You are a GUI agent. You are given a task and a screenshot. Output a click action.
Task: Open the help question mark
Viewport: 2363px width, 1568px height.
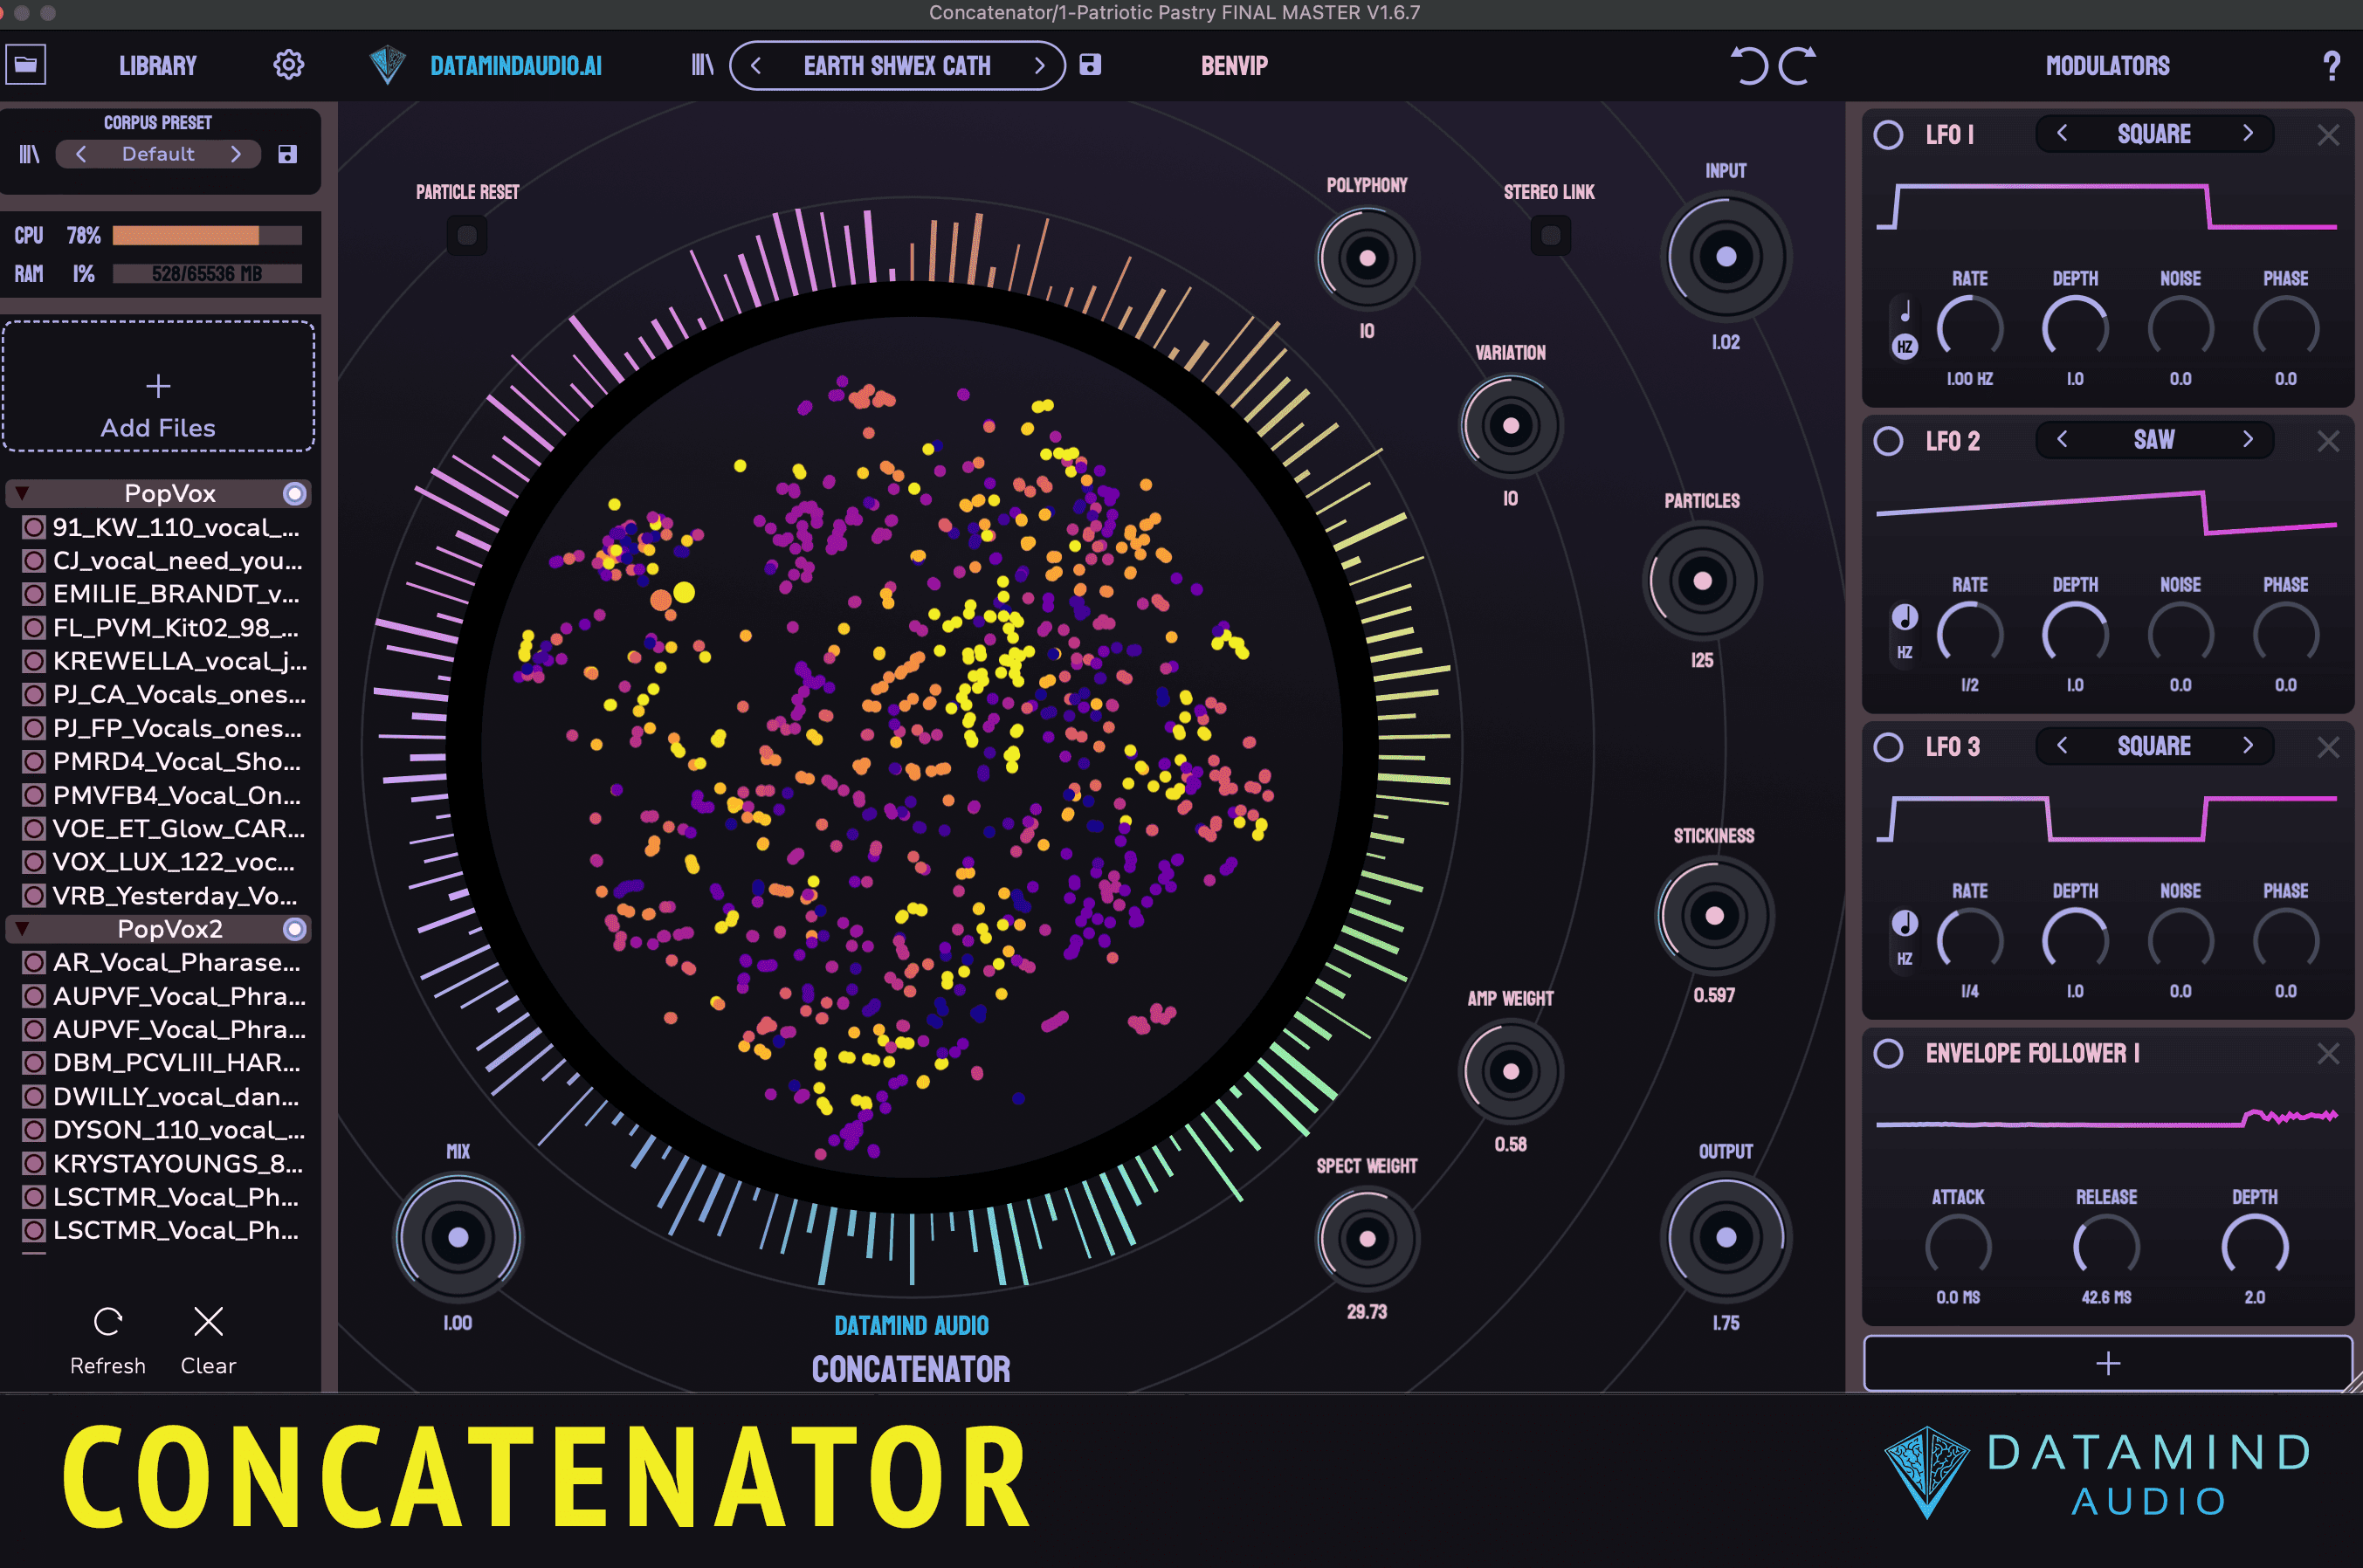pos(2333,64)
